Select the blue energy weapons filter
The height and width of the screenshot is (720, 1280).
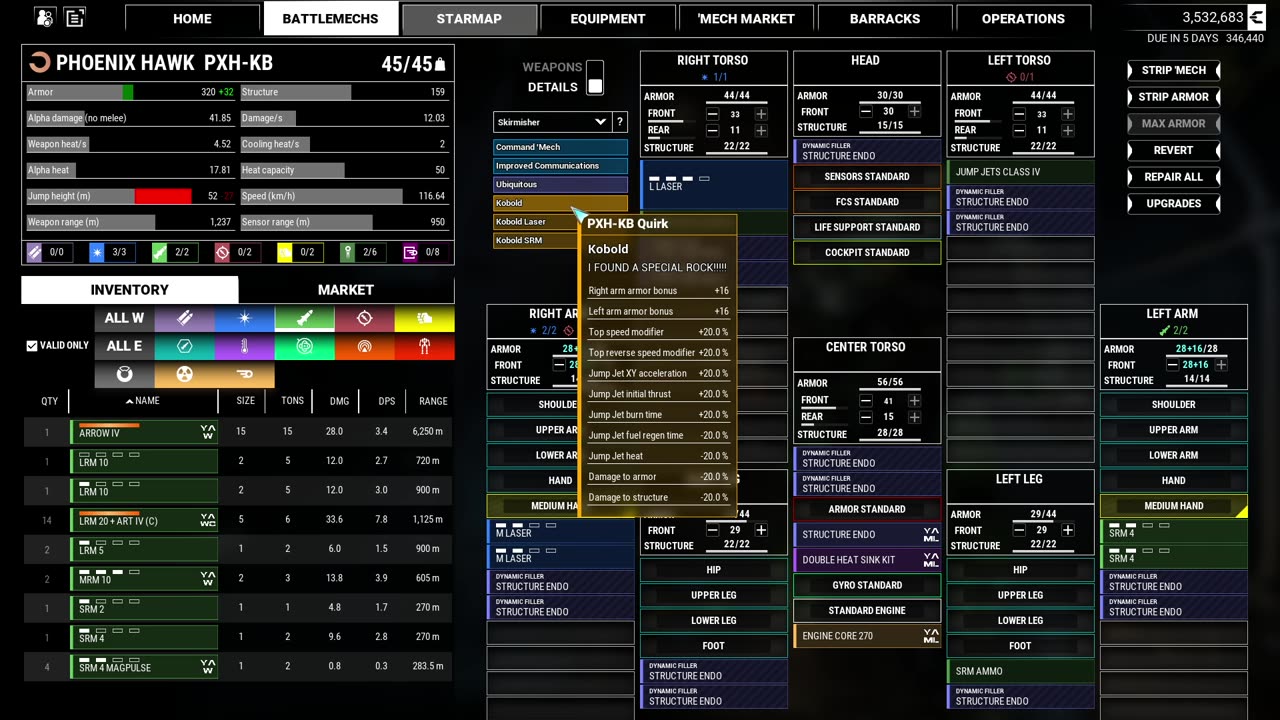[x=244, y=318]
